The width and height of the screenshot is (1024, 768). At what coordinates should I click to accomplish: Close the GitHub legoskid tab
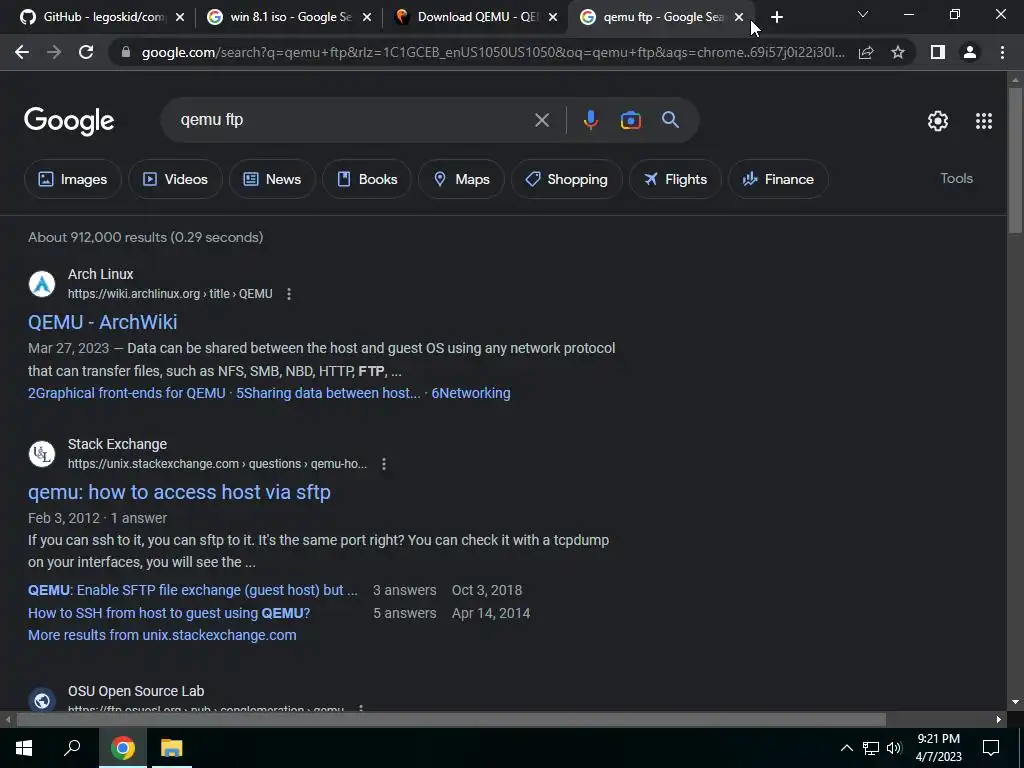click(180, 18)
